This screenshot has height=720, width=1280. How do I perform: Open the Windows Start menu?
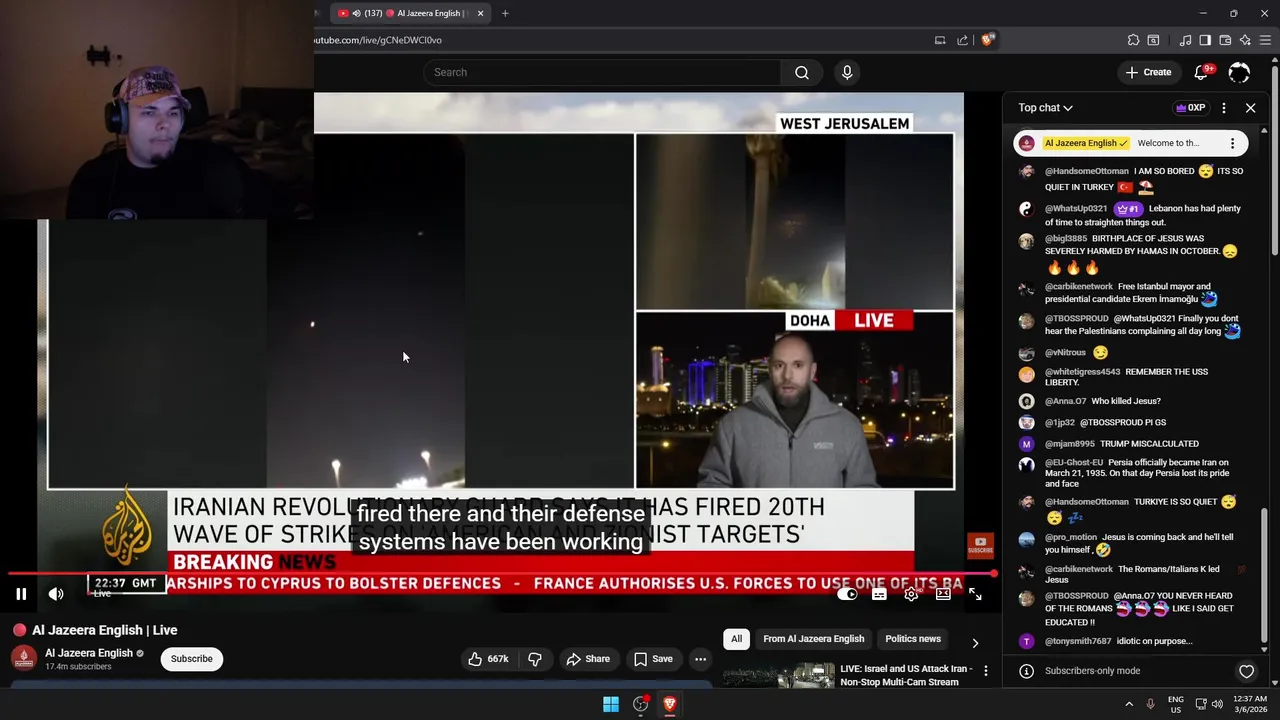point(611,704)
